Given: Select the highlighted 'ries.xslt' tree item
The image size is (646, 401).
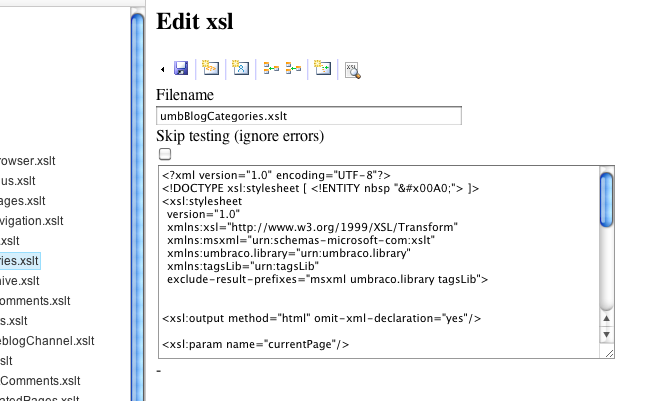Looking at the screenshot, I should pos(19,261).
